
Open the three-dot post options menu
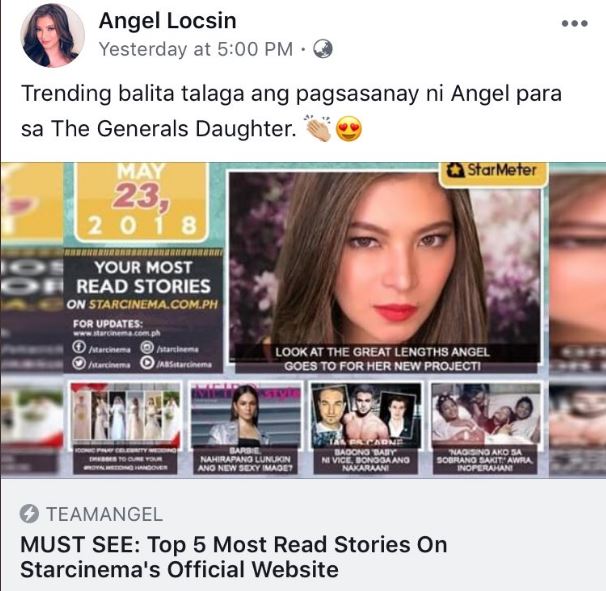tap(575, 24)
